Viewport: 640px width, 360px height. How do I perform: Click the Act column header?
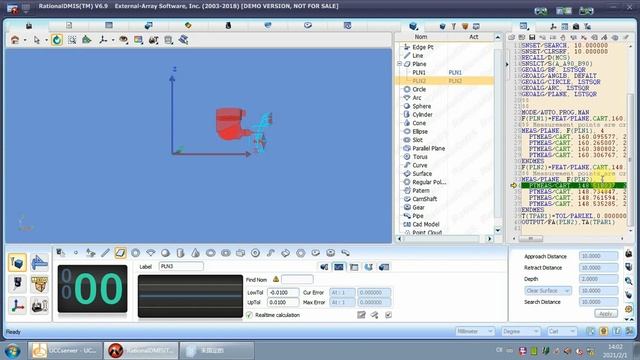[x=473, y=37]
